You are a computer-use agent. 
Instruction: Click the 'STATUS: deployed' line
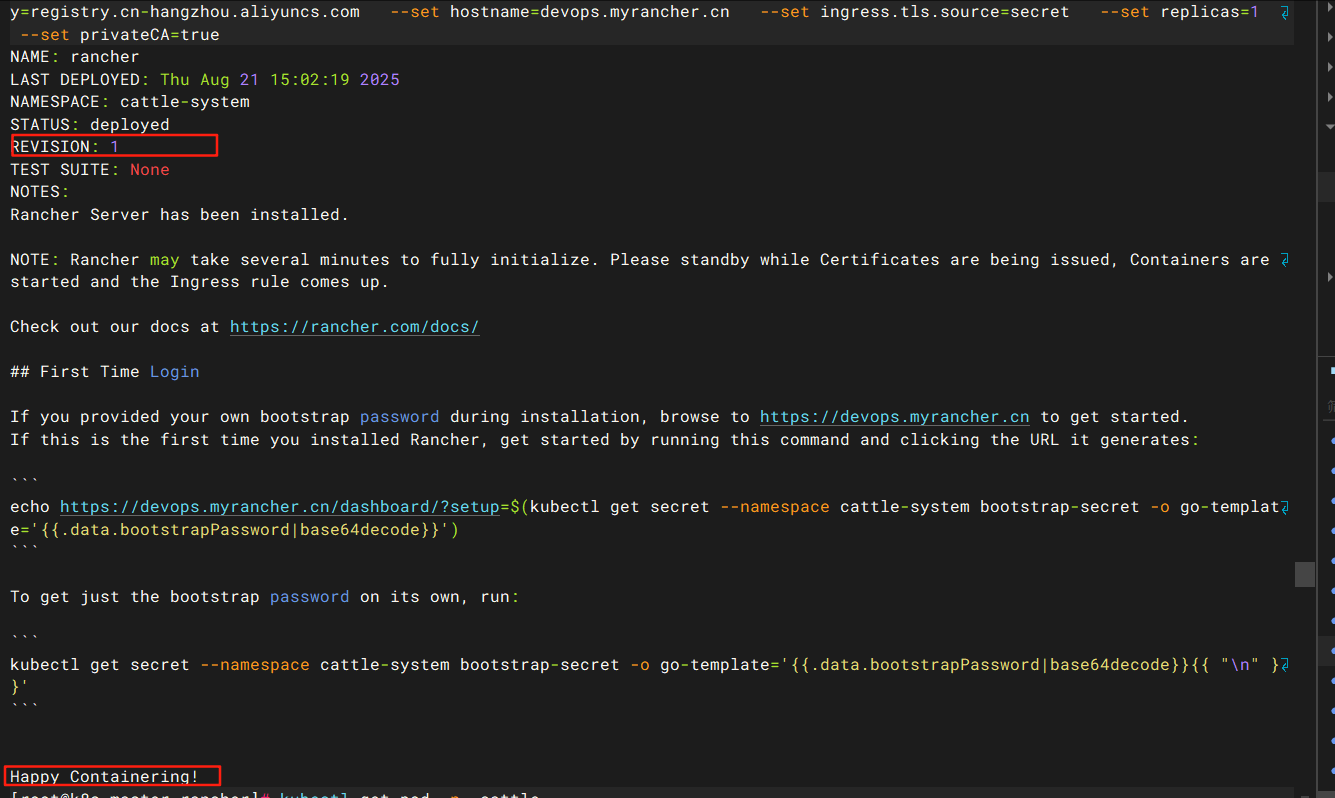coord(90,125)
